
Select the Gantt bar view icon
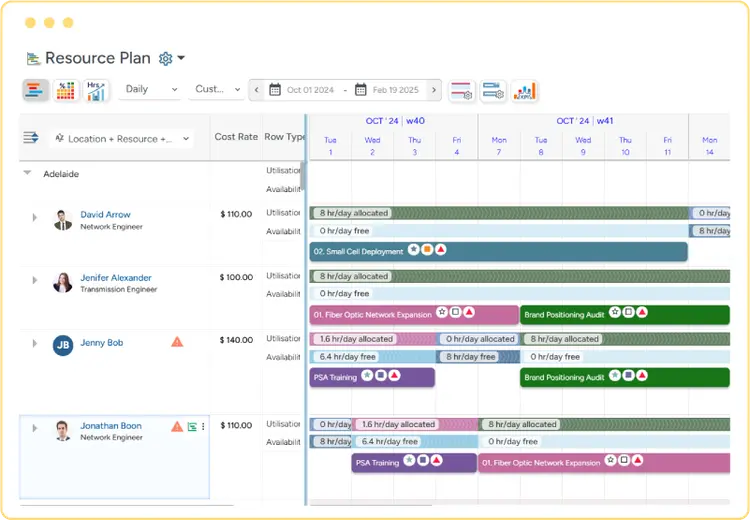(x=35, y=90)
